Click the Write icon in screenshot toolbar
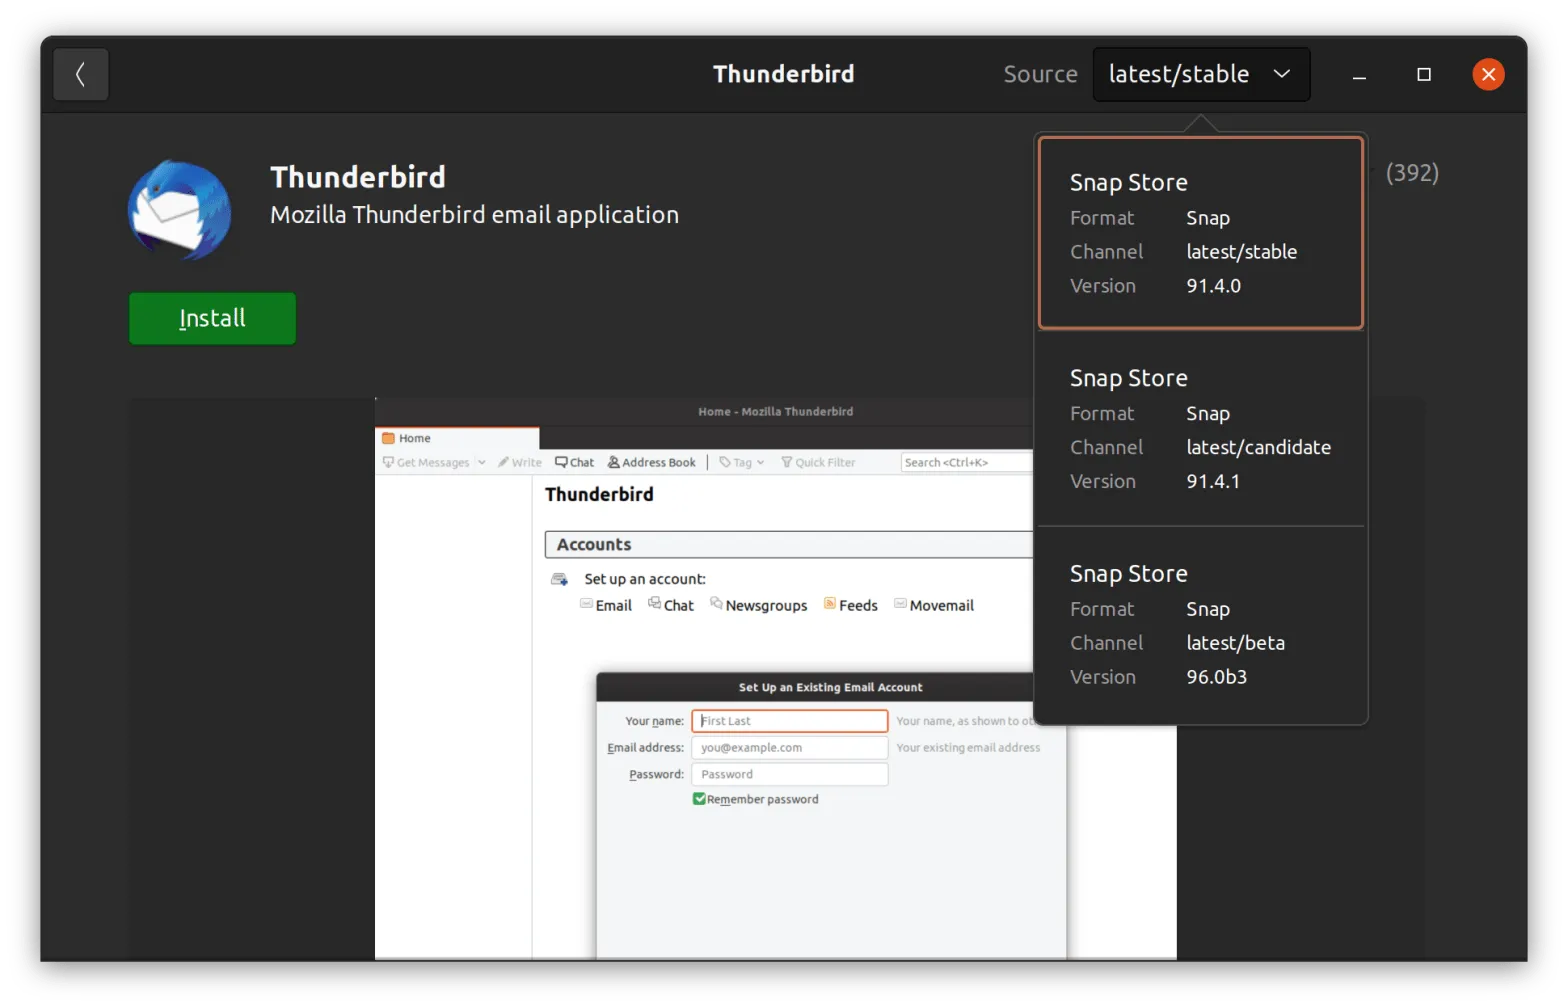Image resolution: width=1568 pixels, height=1007 pixels. 504,462
